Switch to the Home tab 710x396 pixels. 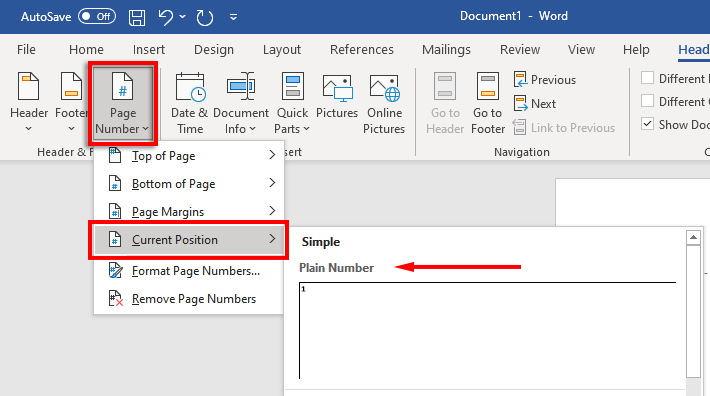86,49
